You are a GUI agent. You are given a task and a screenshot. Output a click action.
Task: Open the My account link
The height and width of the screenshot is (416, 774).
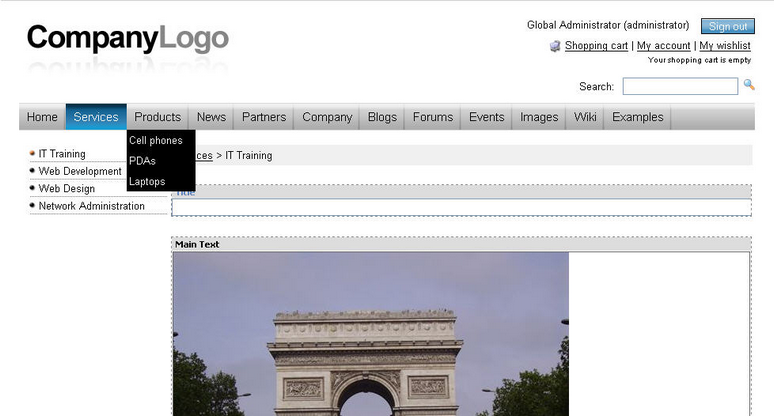point(663,45)
